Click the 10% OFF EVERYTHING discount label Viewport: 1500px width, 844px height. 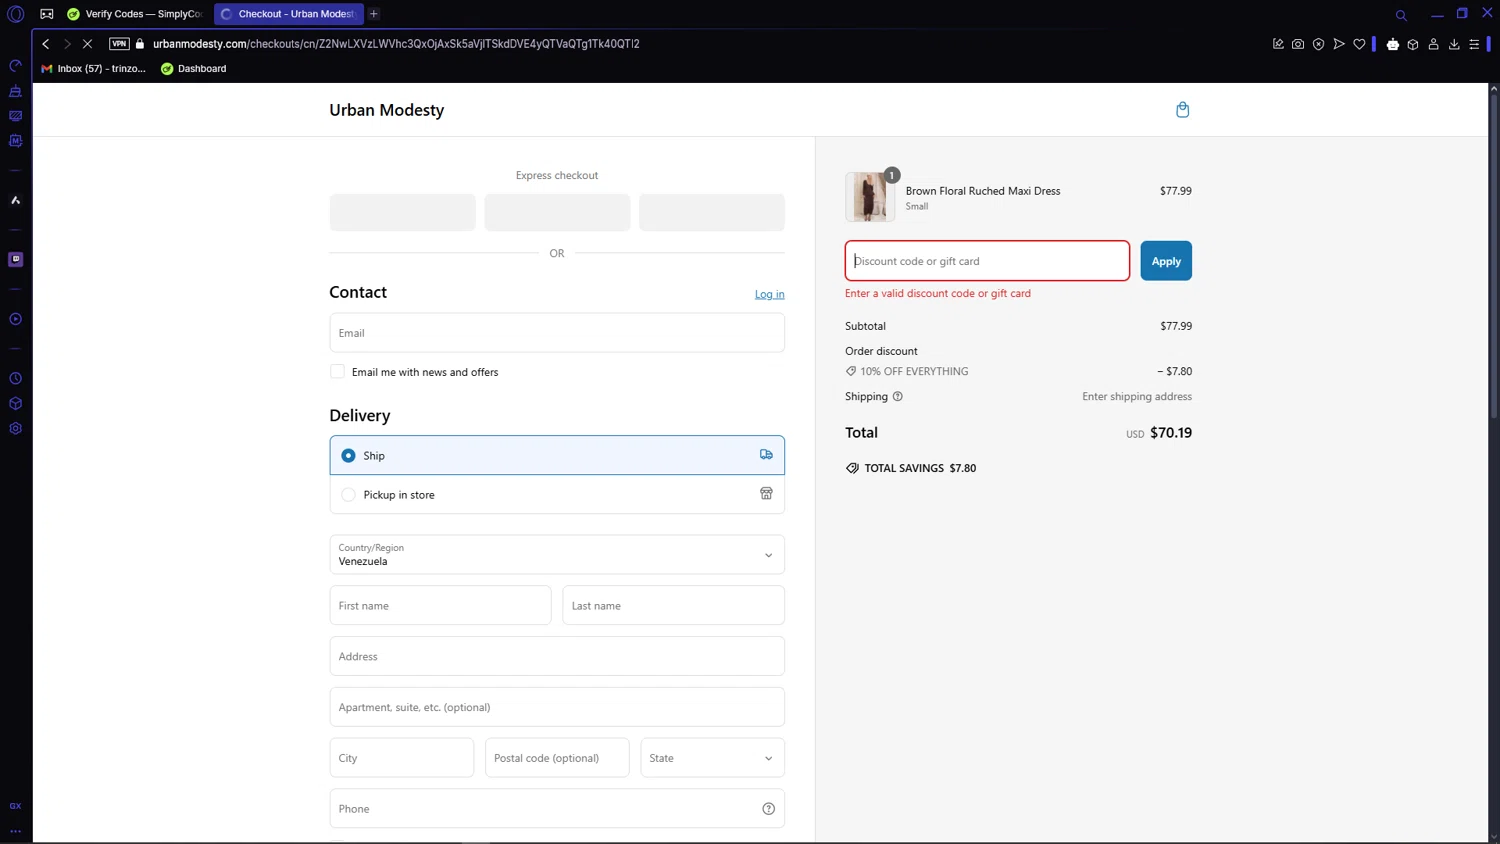pos(914,371)
